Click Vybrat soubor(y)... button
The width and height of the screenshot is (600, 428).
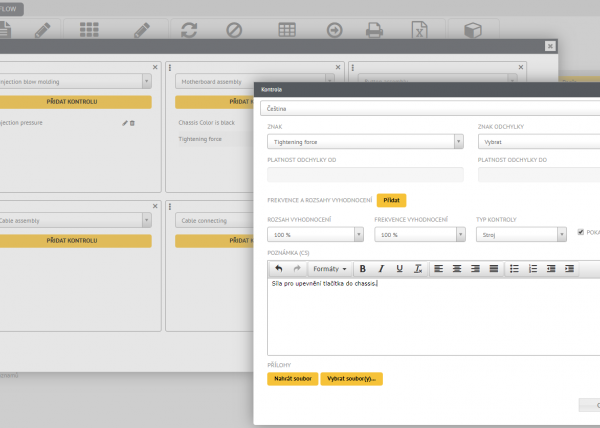tap(352, 379)
